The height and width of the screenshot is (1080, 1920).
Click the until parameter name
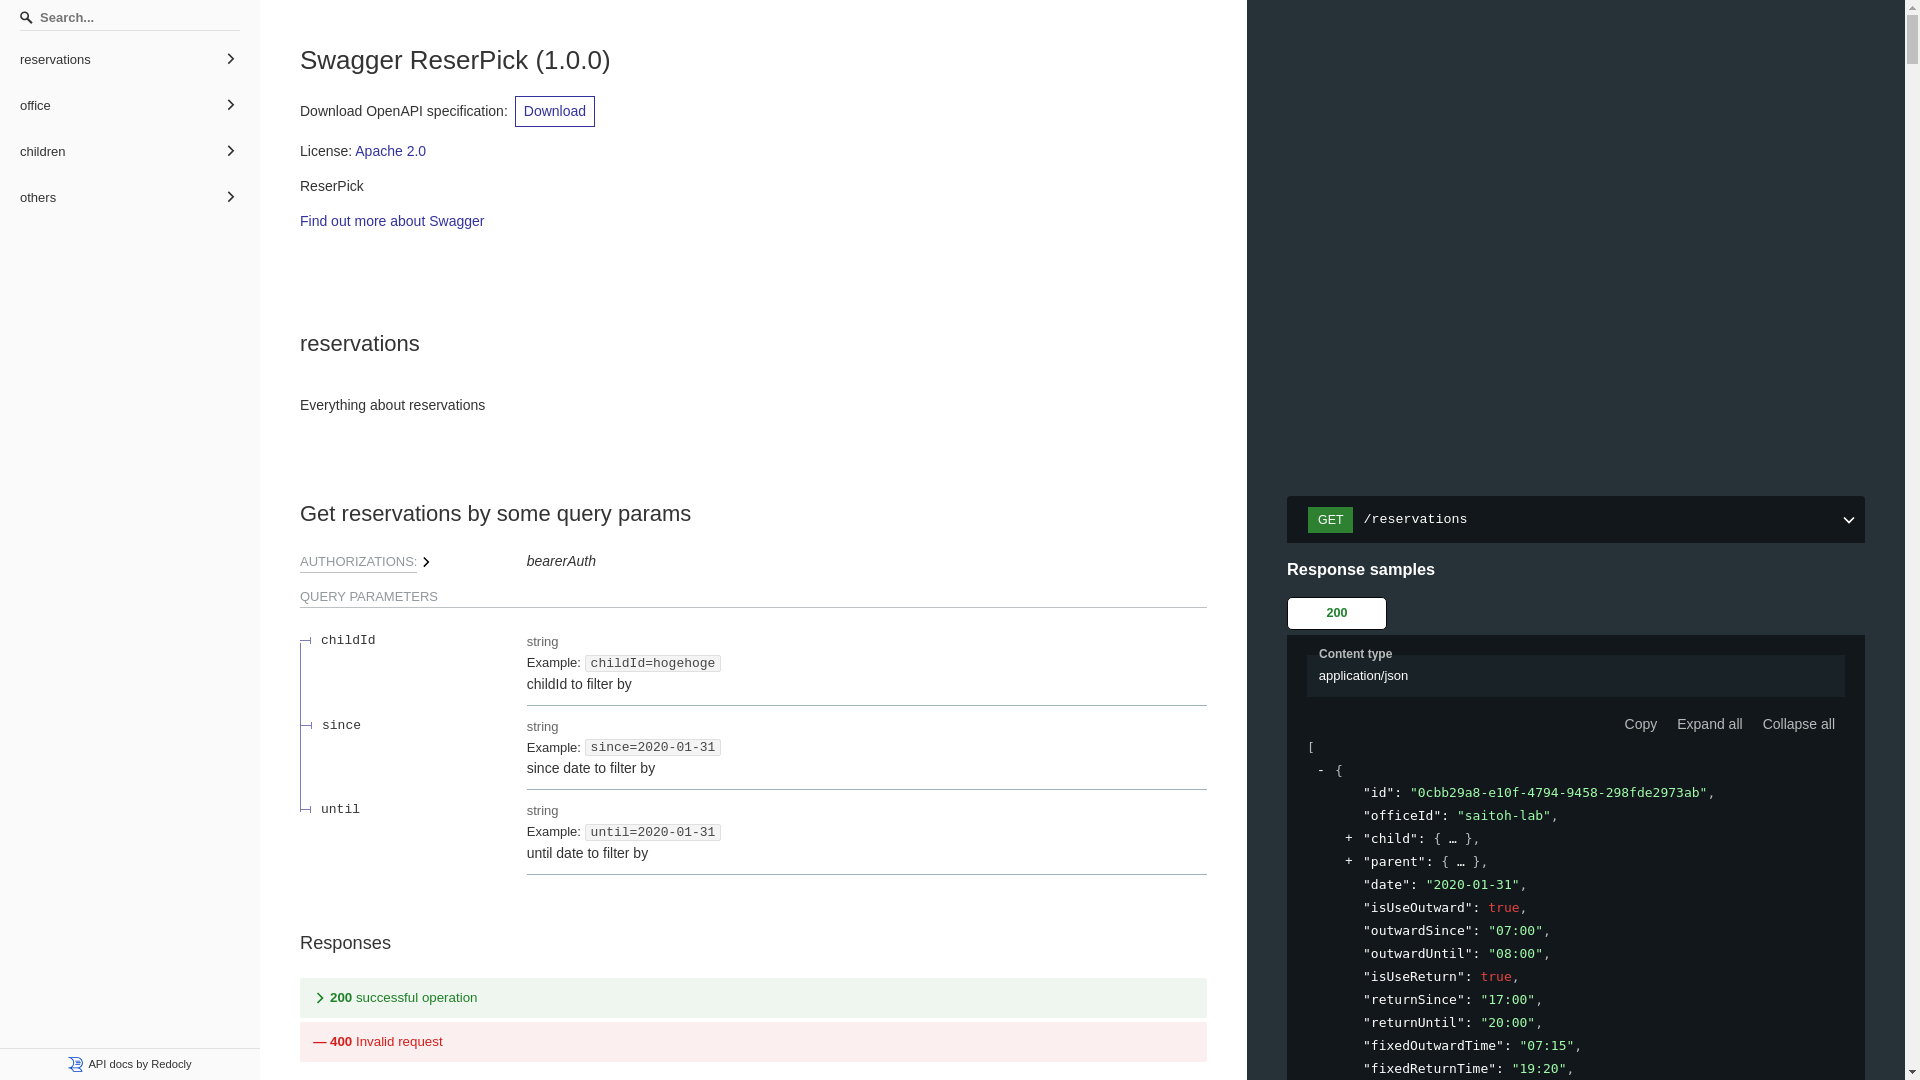tap(340, 809)
